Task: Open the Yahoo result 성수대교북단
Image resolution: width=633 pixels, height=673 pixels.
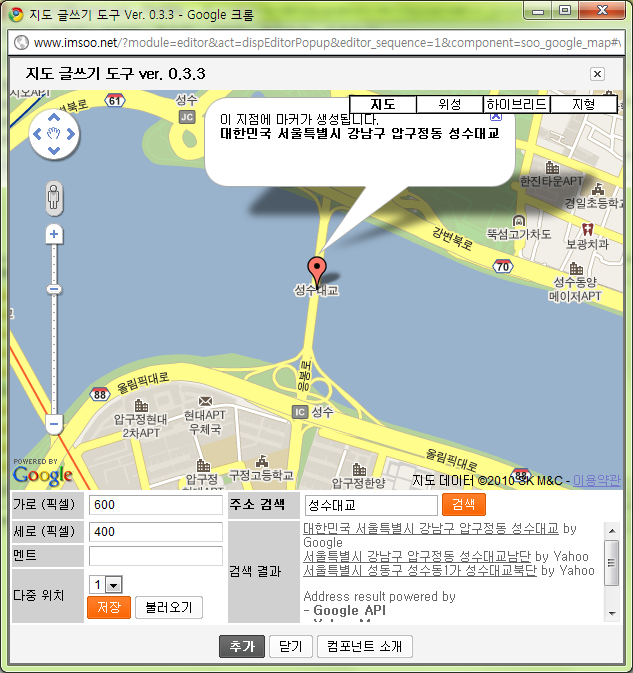Action: [x=420, y=570]
